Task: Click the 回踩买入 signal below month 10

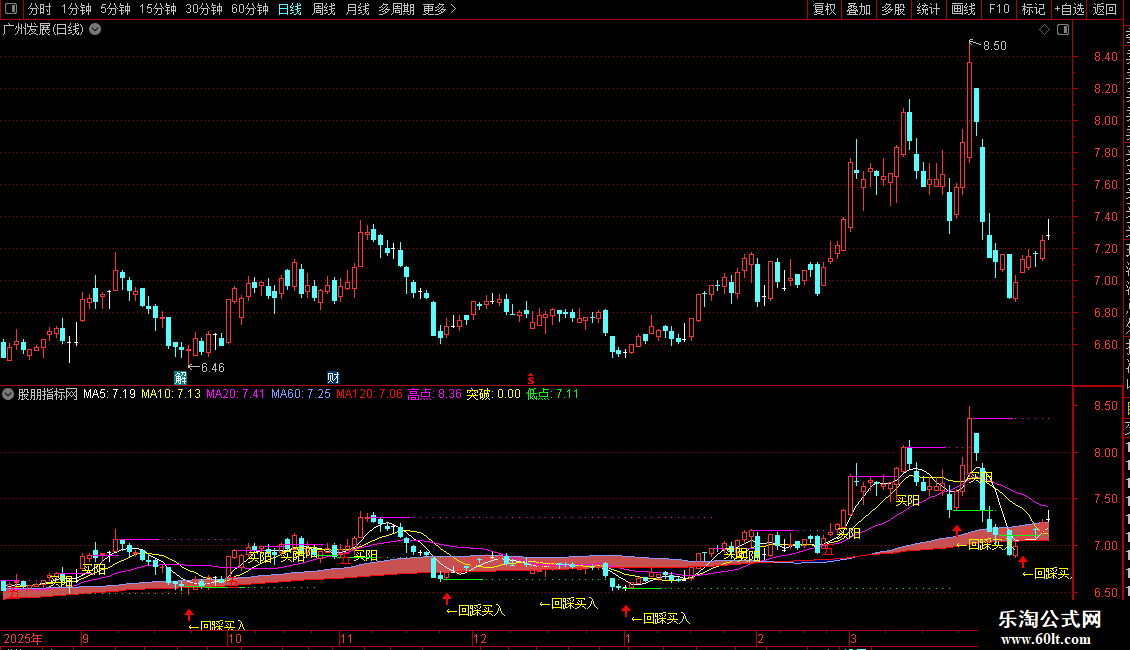Action: [217, 626]
